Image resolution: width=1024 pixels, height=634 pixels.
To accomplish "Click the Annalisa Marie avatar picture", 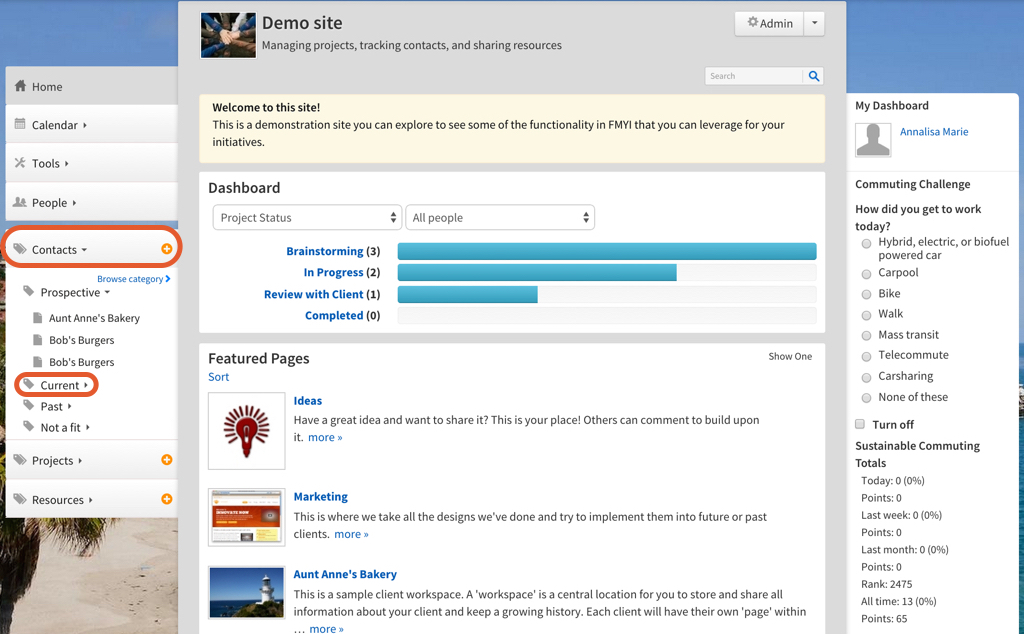I will (873, 140).
